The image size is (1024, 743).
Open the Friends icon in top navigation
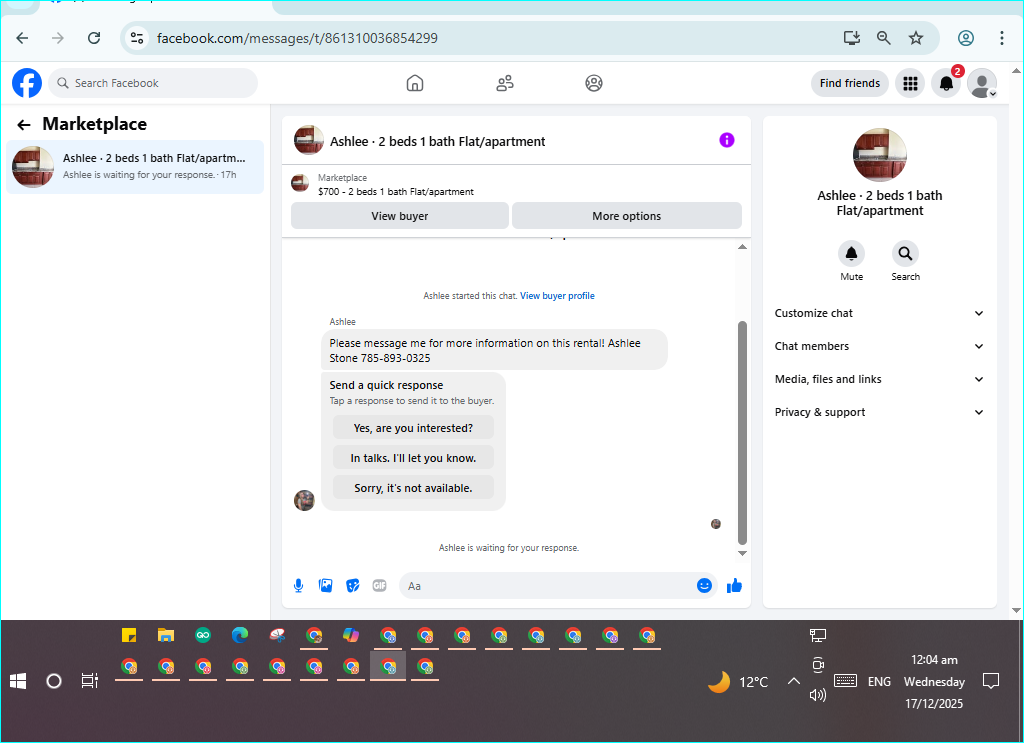[x=505, y=83]
